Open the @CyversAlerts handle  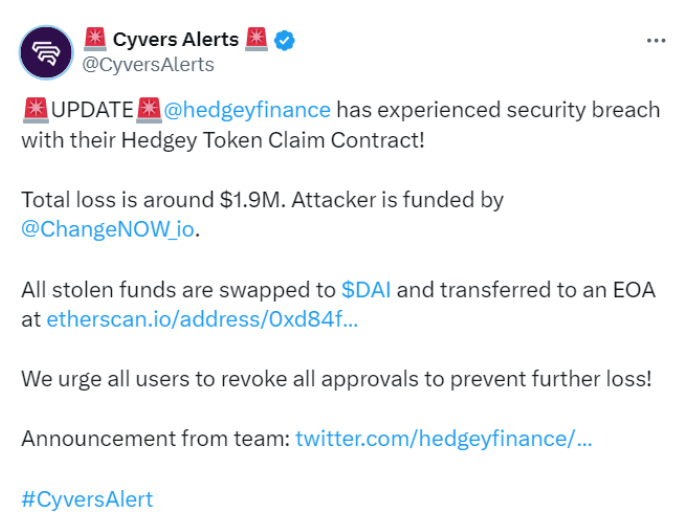(148, 65)
